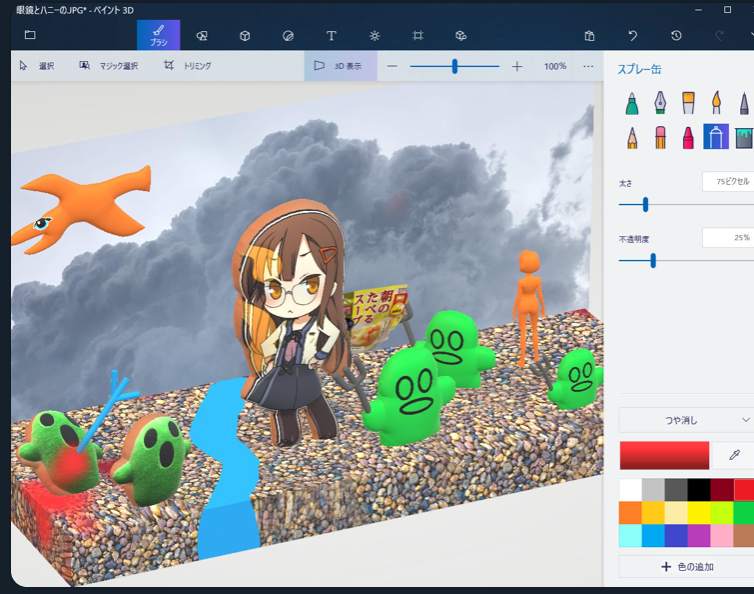Open the 3D shapes cube tab
Image resolution: width=754 pixels, height=594 pixels.
(245, 36)
